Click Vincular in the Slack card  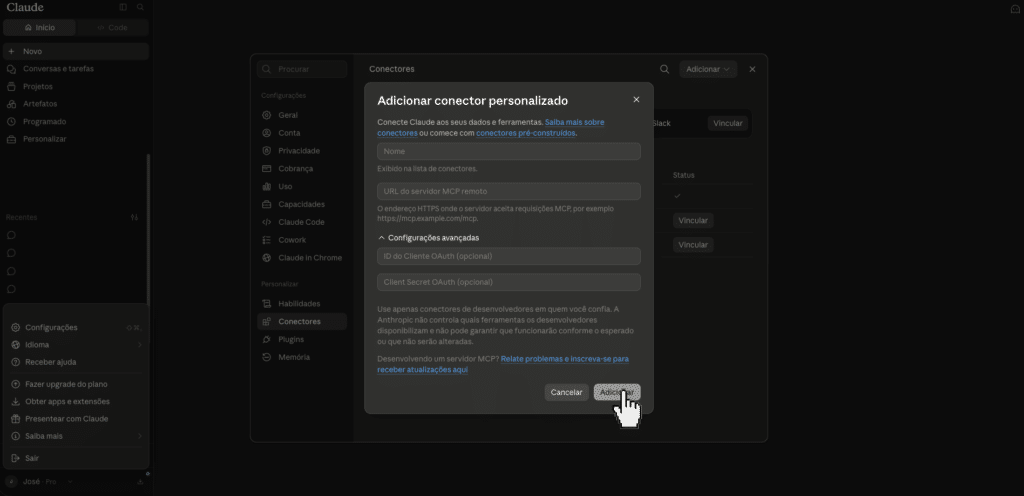pos(728,123)
